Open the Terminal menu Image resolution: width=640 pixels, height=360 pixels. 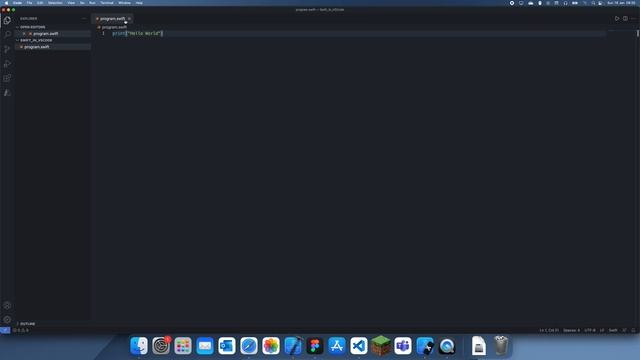tap(107, 3)
